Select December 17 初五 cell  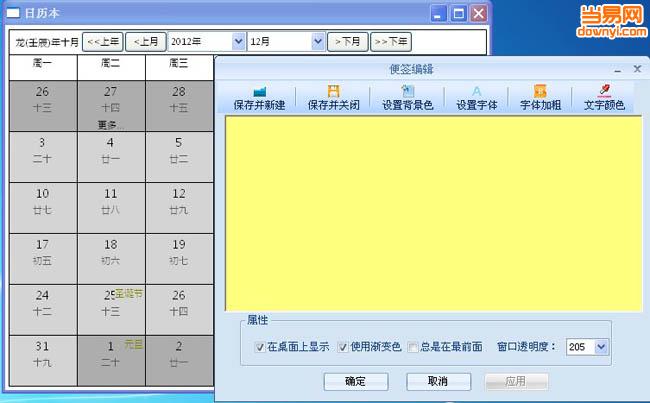pyautogui.click(x=43, y=259)
